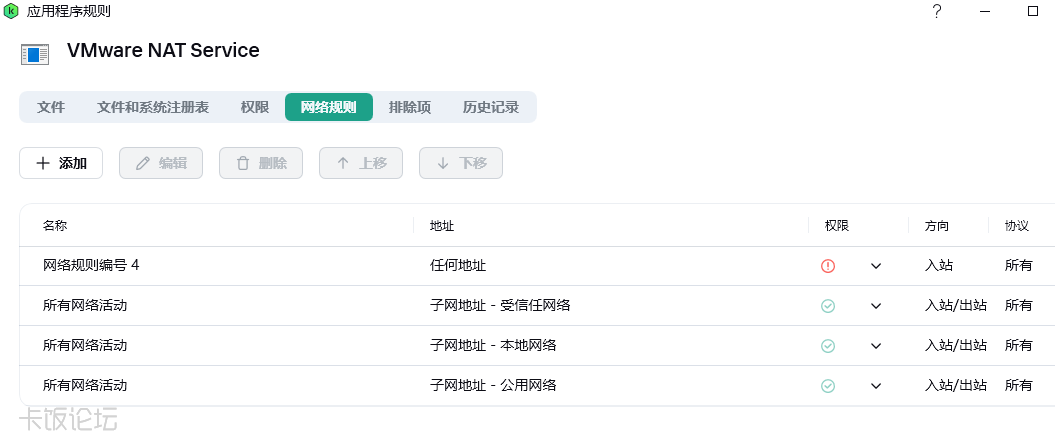Click the 权限 column header
Screen dimensions: 1055x442
(x=837, y=225)
